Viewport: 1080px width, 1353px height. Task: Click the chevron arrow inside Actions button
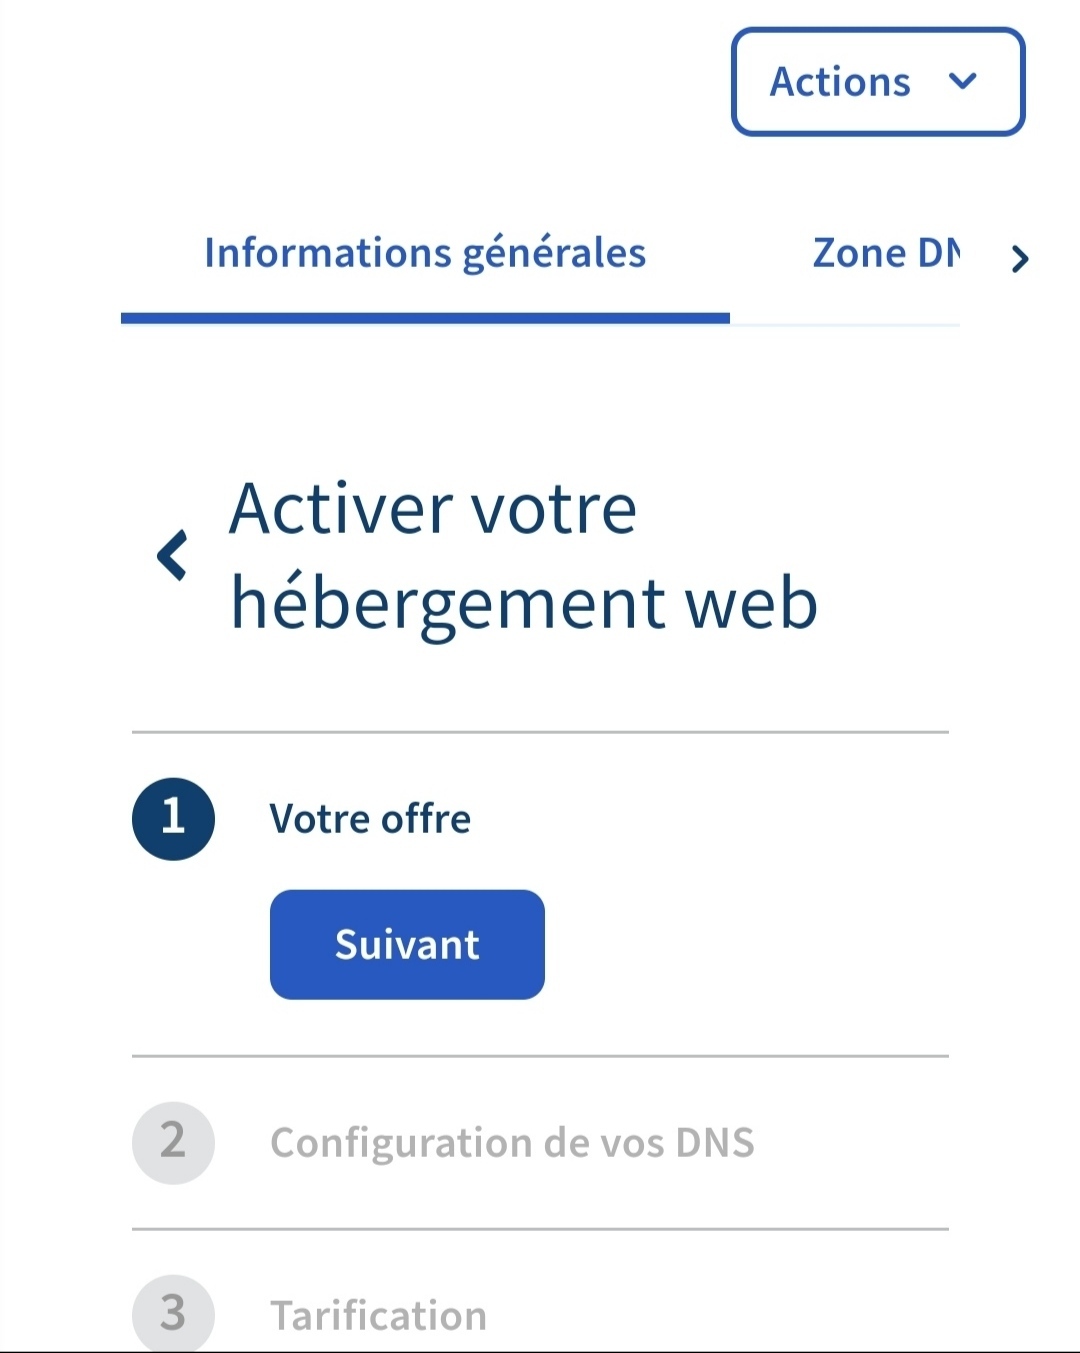[x=962, y=82]
